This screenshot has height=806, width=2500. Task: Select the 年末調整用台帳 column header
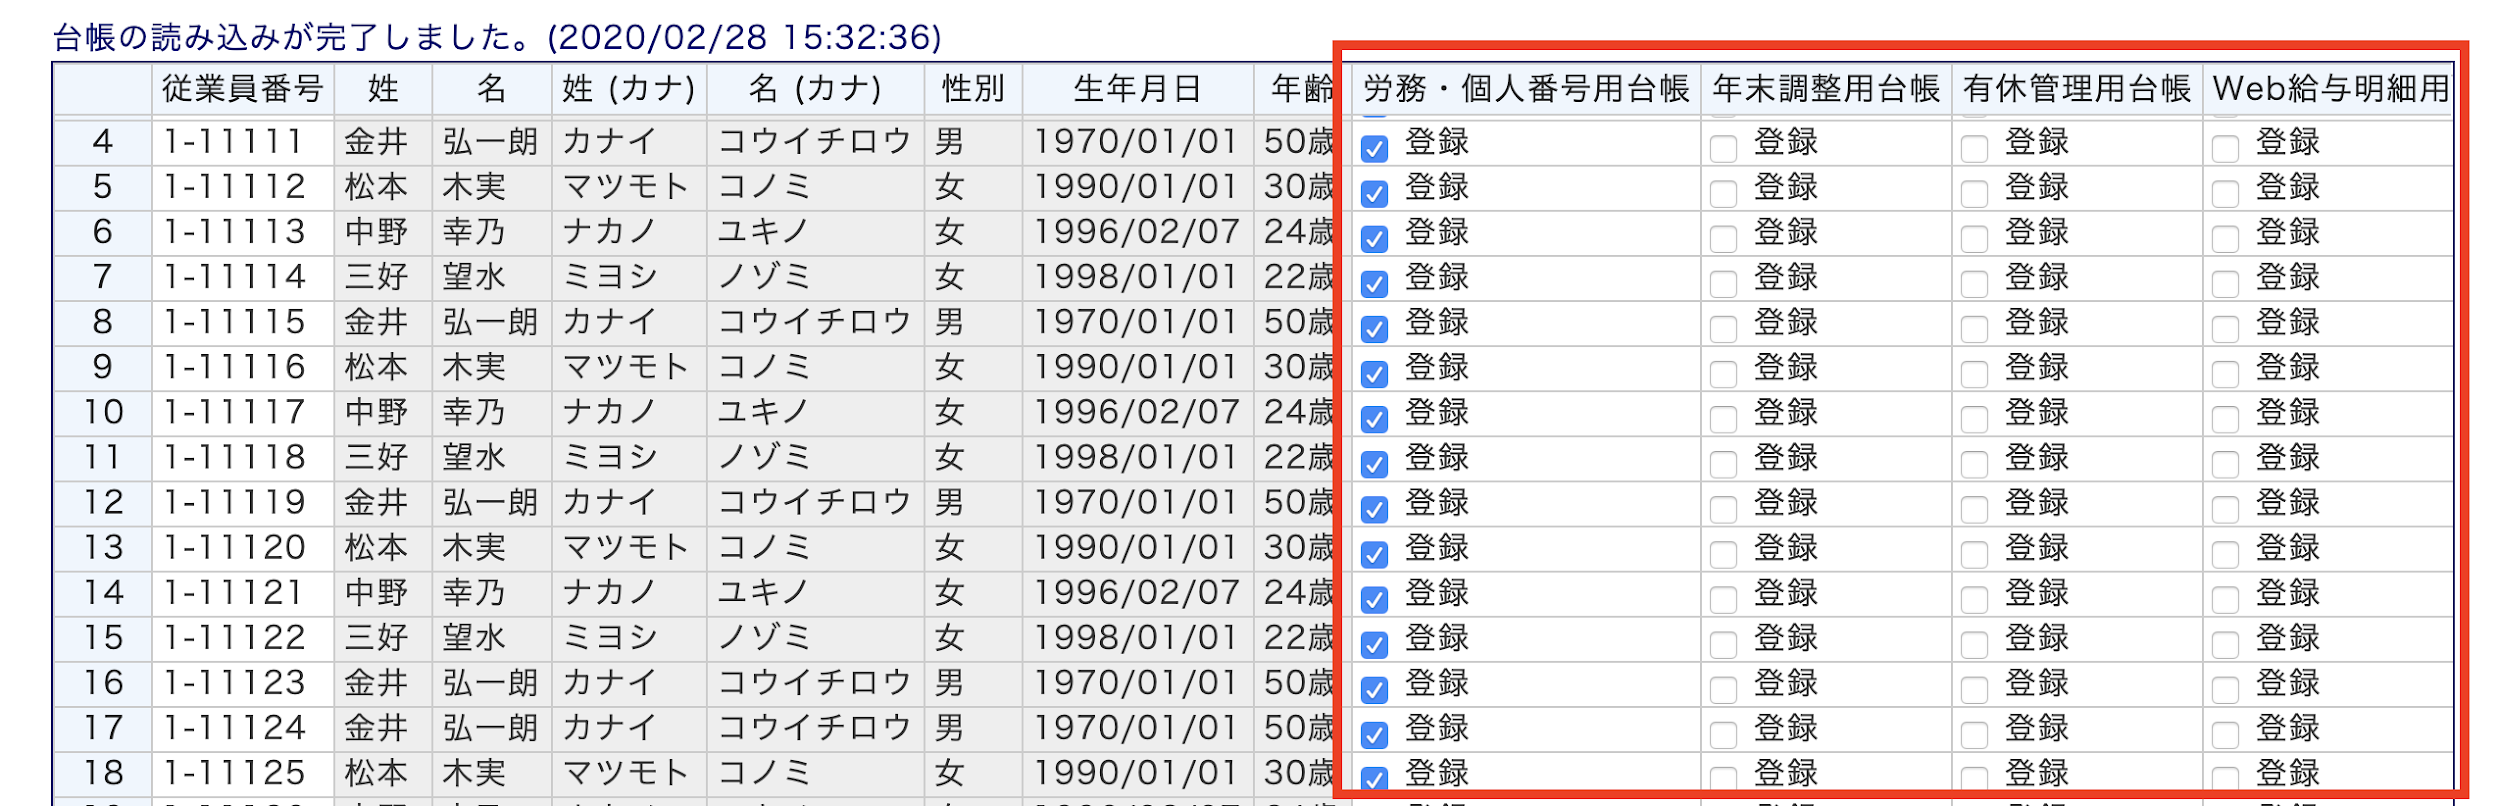pyautogui.click(x=1826, y=89)
